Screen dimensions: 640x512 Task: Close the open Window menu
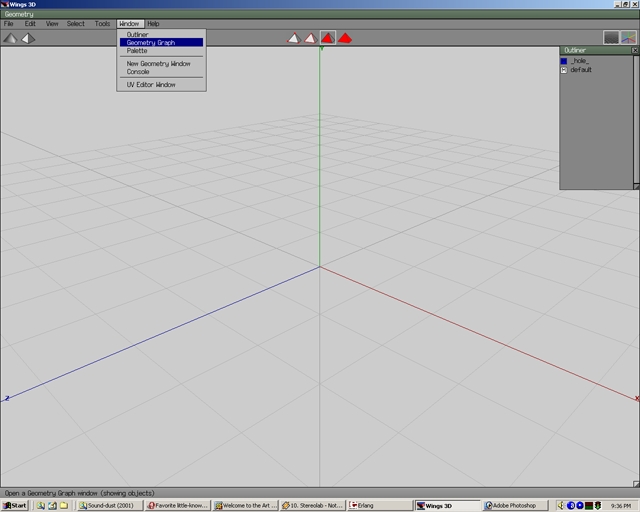[130, 24]
